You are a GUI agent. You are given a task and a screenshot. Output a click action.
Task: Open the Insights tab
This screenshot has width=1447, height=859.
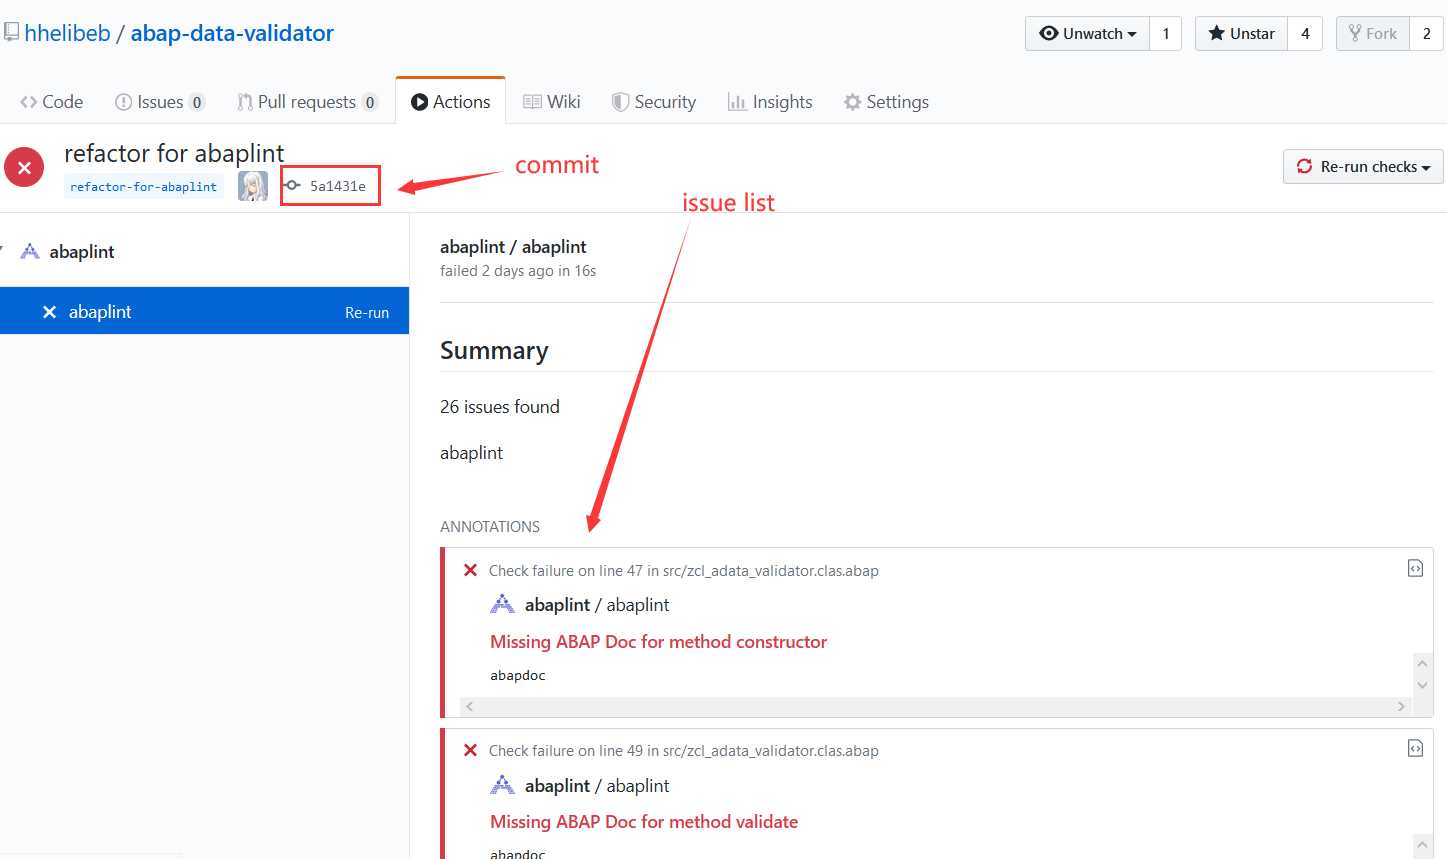coord(770,101)
